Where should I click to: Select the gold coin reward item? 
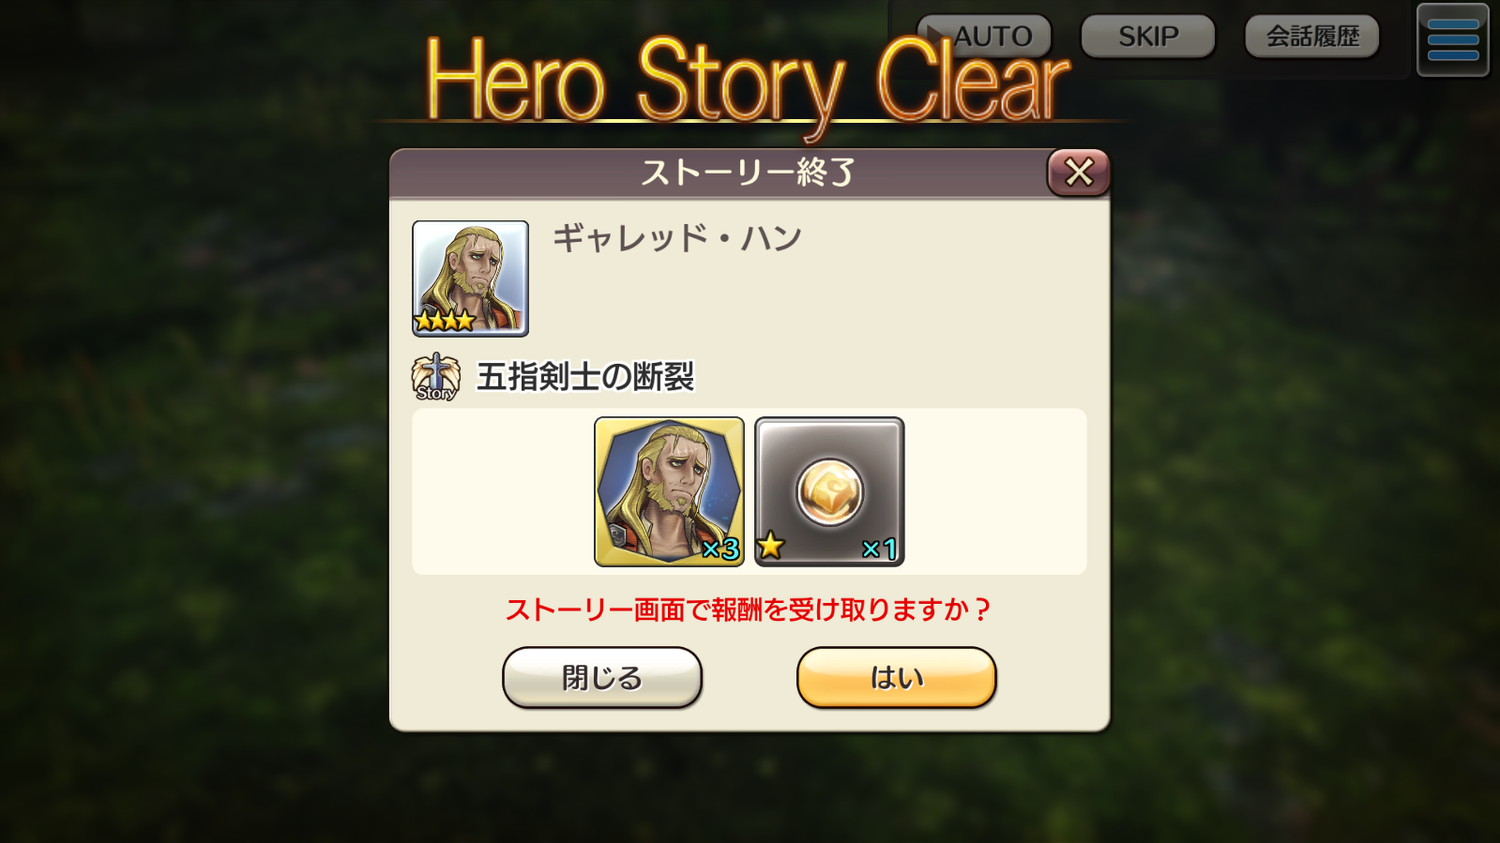829,492
